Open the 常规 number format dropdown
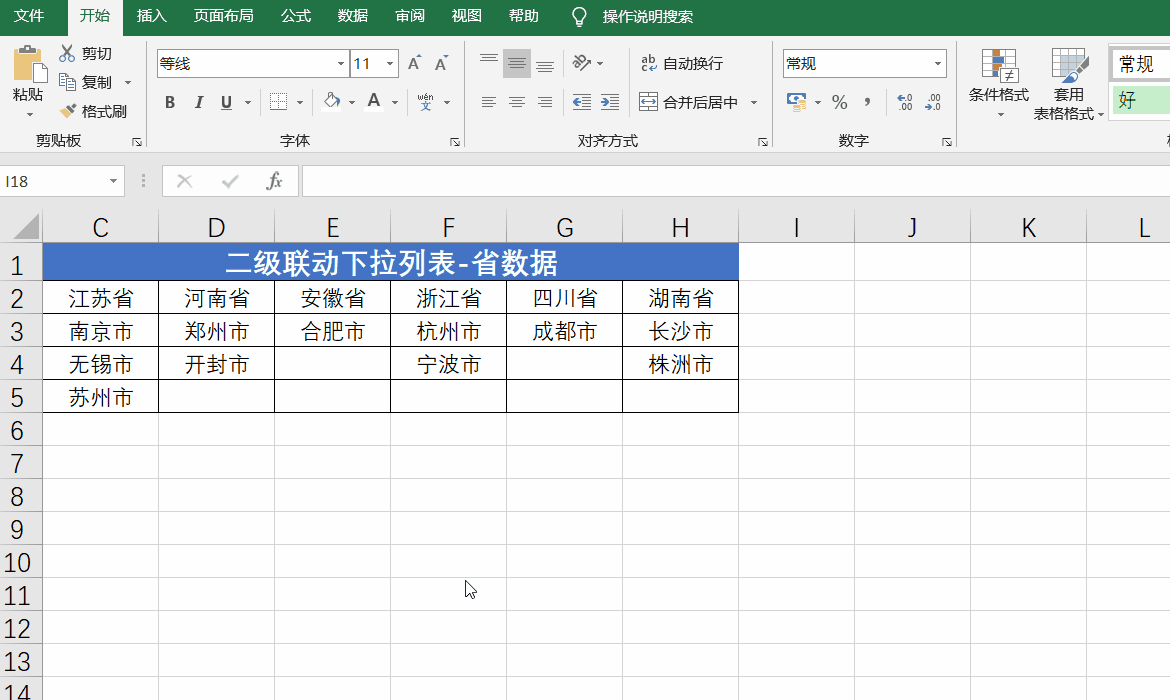The width and height of the screenshot is (1170, 700). coord(937,63)
